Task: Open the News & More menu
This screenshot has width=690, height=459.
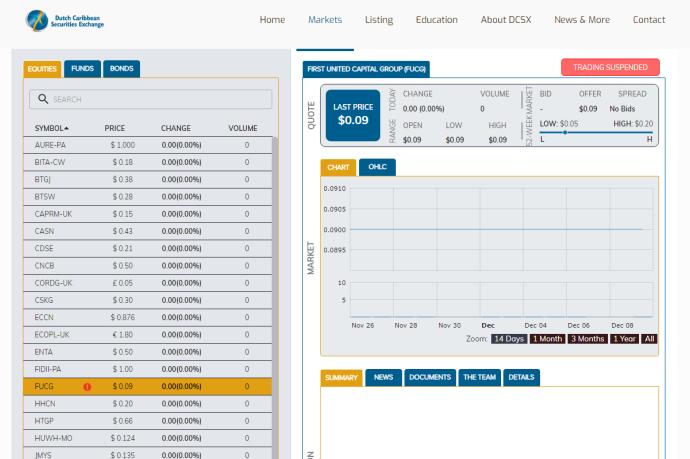Action: (582, 20)
